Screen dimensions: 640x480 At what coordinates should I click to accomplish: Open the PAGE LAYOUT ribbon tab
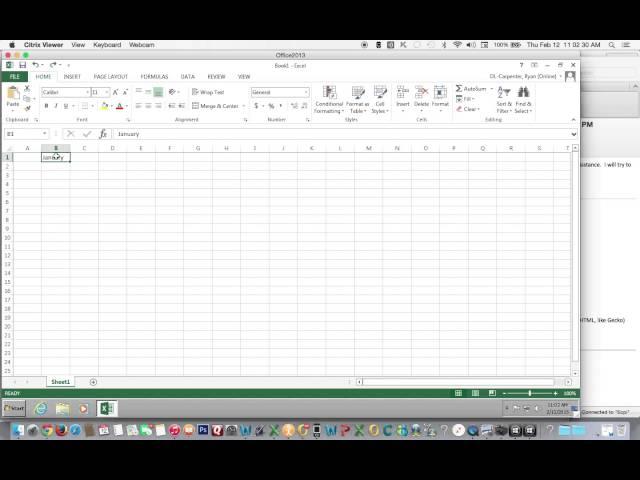click(110, 76)
